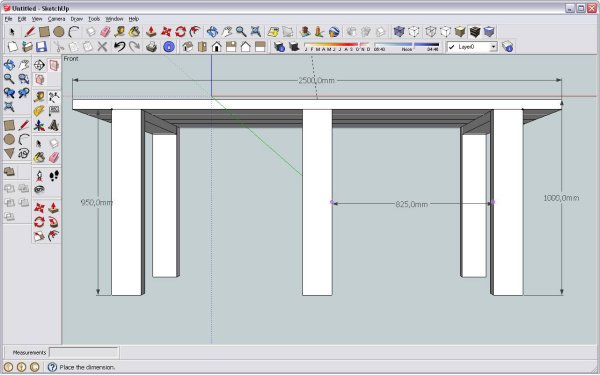
Task: Pick the Paint Bucket tool in top toolbar
Action: (x=134, y=32)
